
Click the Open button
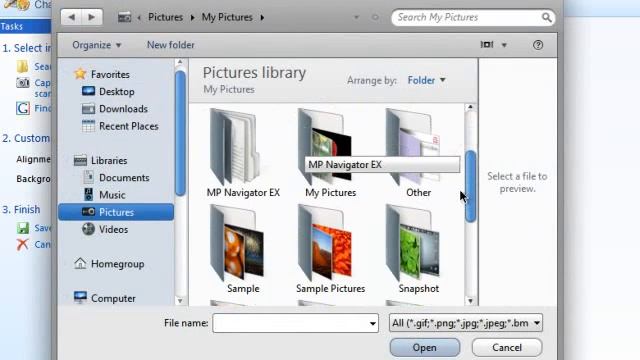(x=424, y=348)
